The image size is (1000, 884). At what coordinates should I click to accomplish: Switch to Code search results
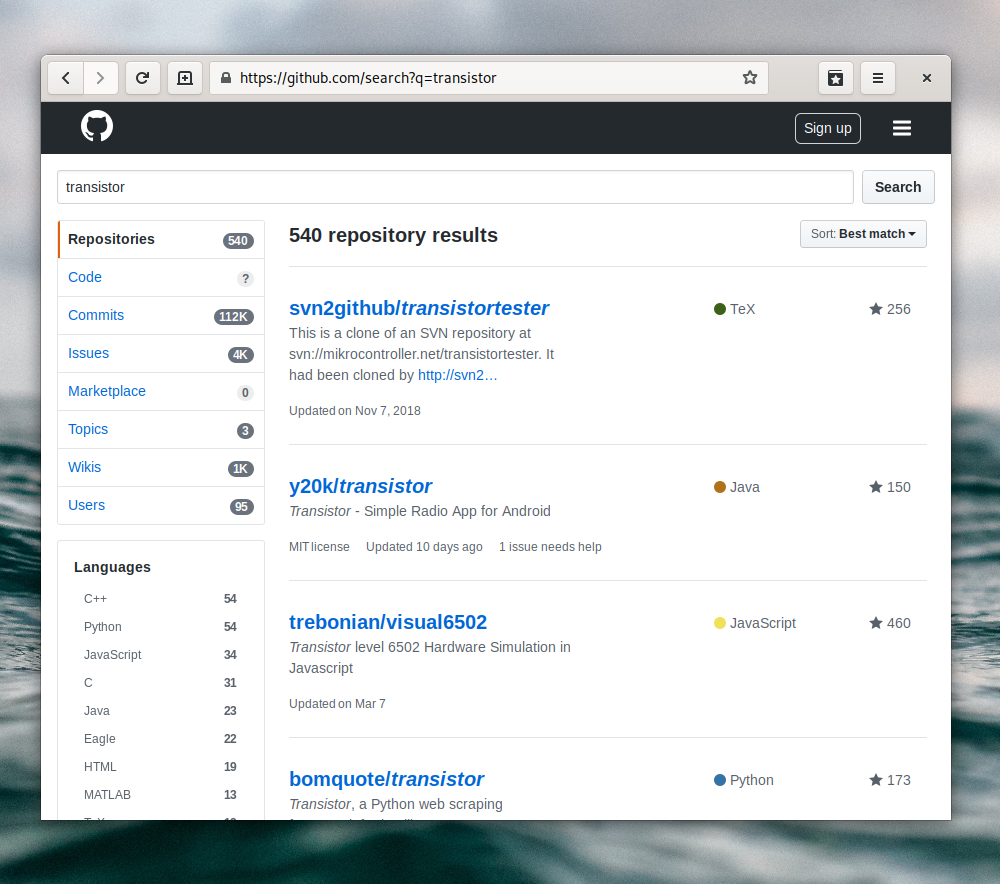point(161,277)
